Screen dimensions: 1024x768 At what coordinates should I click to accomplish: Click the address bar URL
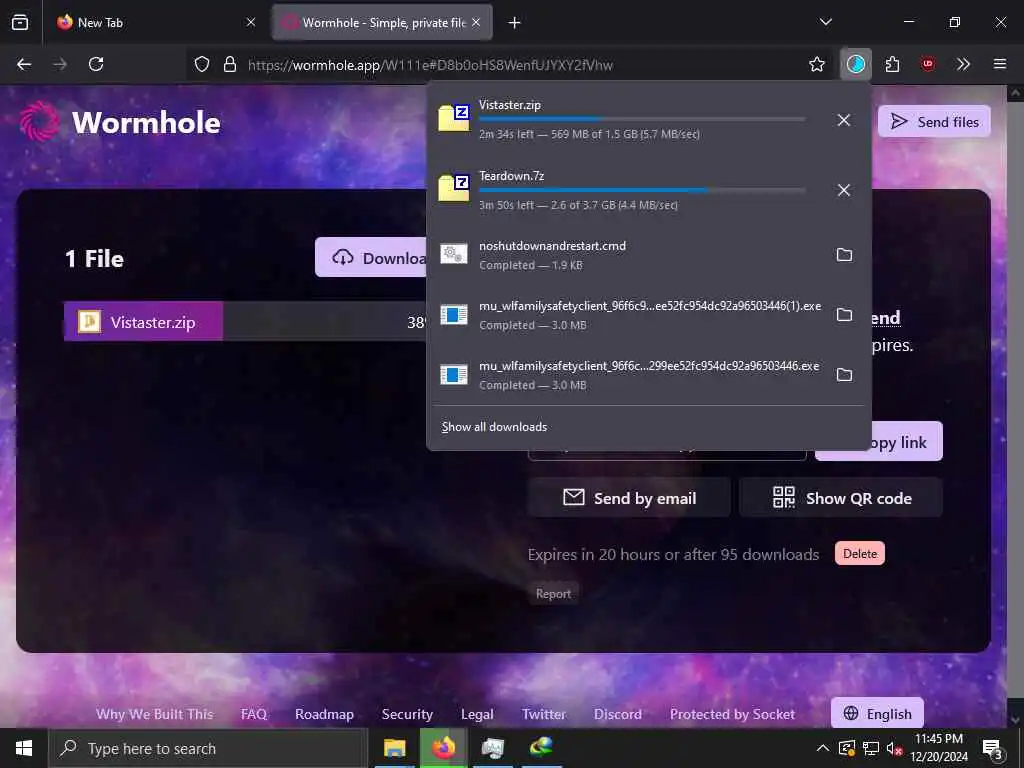click(430, 65)
